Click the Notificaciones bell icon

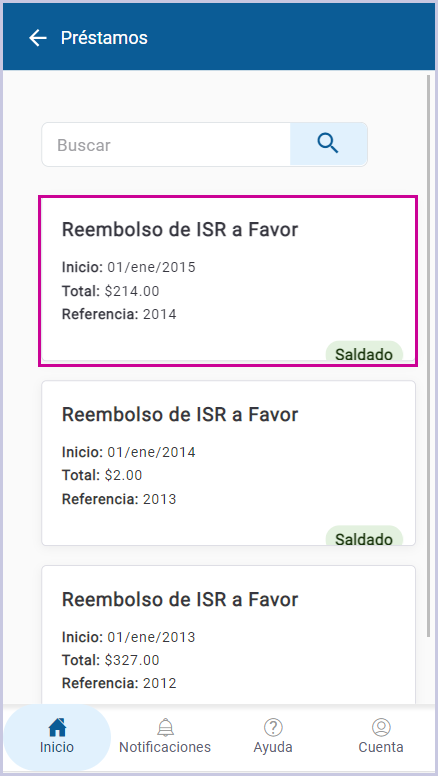tap(165, 728)
